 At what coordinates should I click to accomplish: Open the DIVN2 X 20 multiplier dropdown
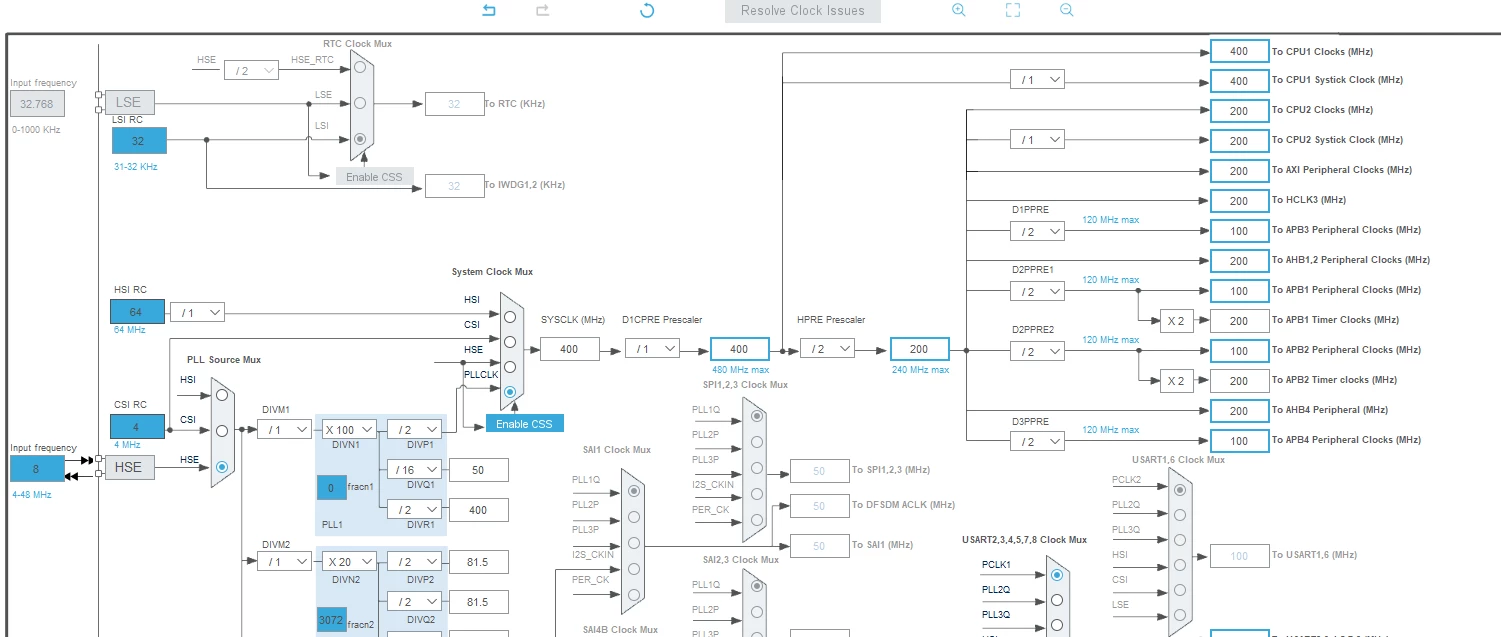tap(349, 561)
